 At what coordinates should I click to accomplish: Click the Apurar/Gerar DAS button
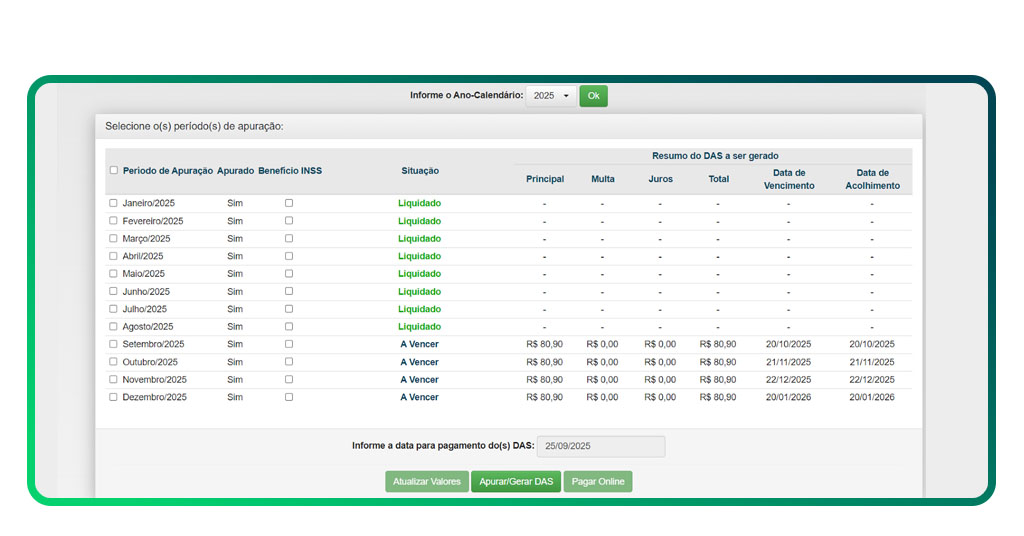[515, 482]
